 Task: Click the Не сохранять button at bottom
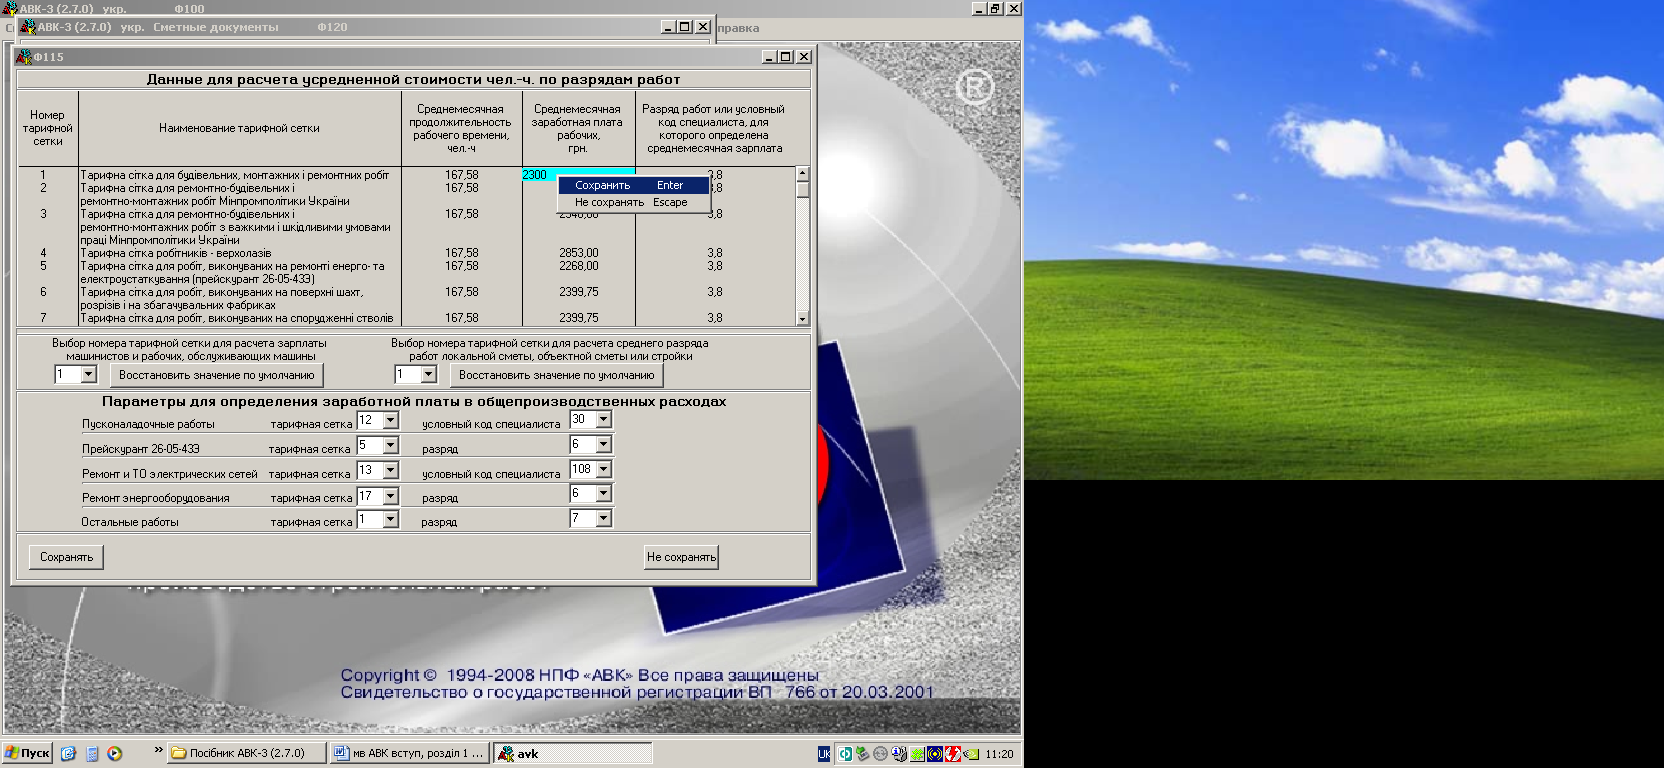click(x=681, y=557)
